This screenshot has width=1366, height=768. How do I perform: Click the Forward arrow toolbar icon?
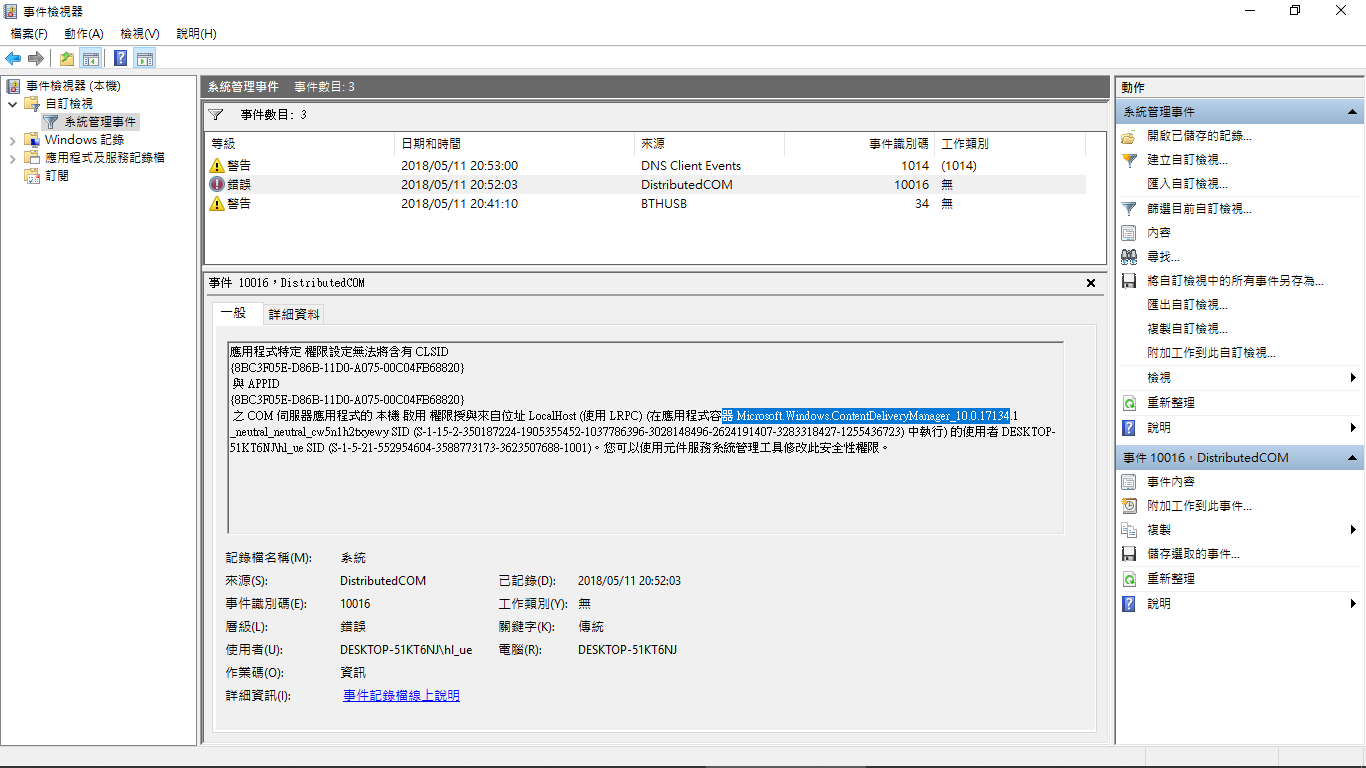point(35,58)
